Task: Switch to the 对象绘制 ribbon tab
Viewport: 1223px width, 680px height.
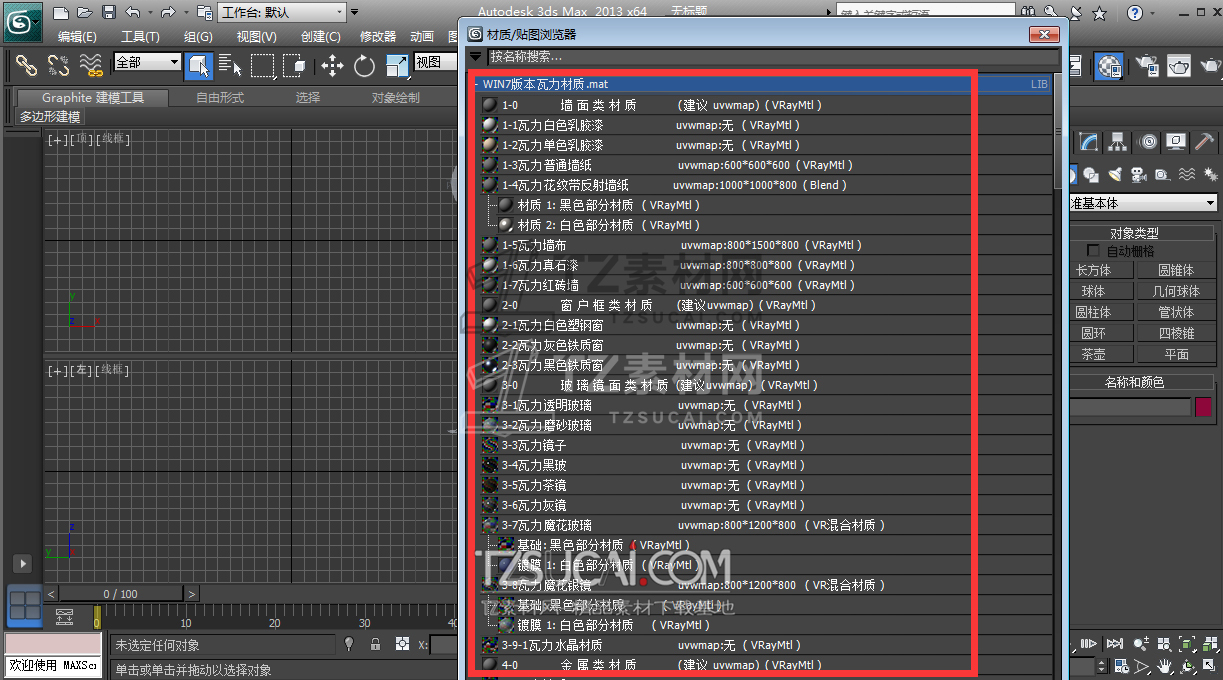Action: (x=396, y=98)
